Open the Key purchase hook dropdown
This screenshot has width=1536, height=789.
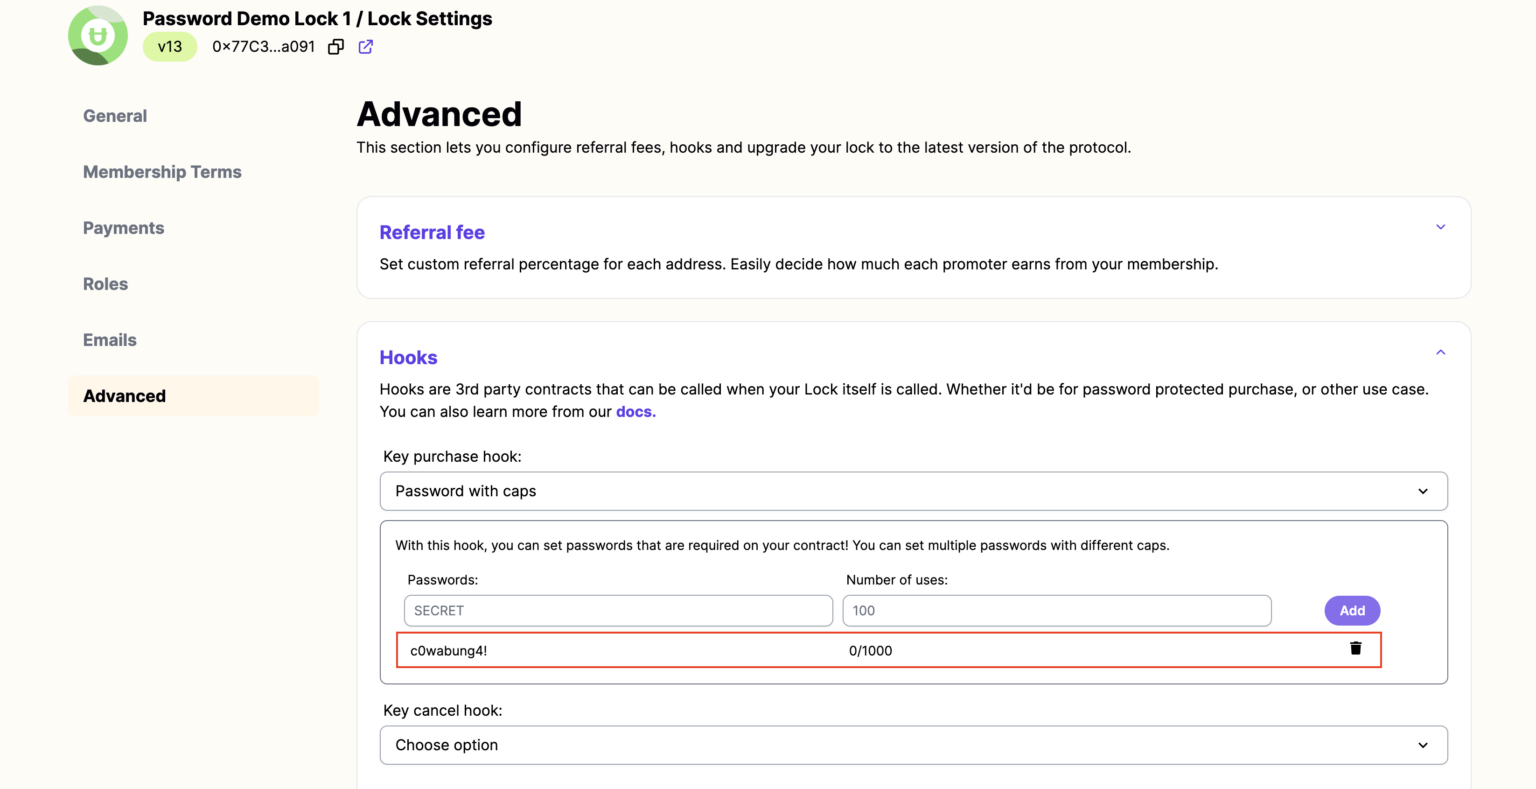912,491
